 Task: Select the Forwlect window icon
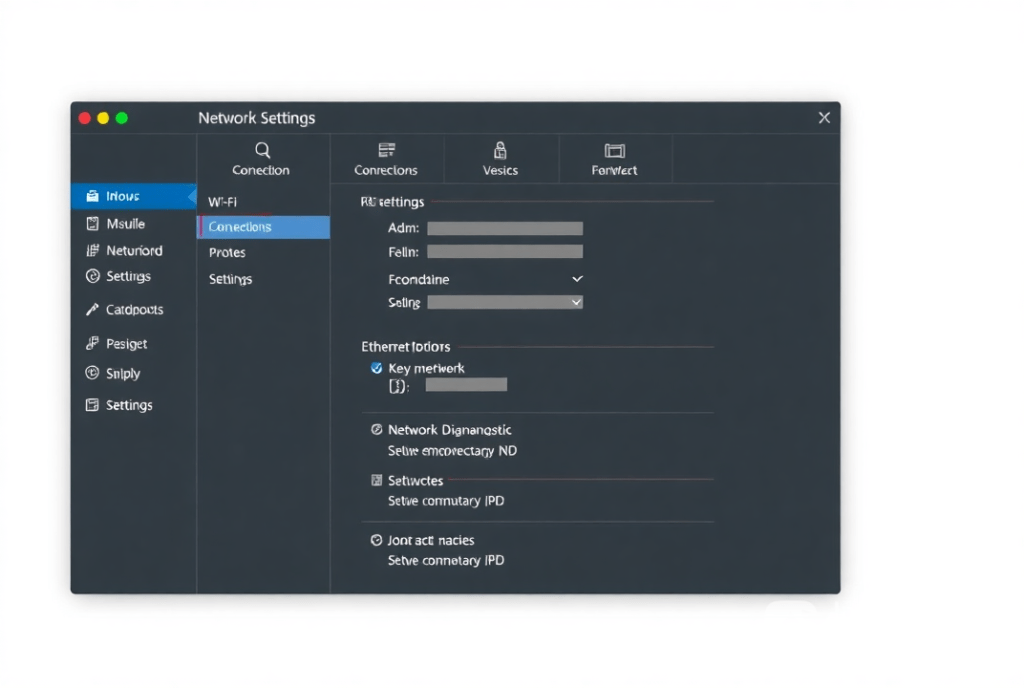(615, 151)
